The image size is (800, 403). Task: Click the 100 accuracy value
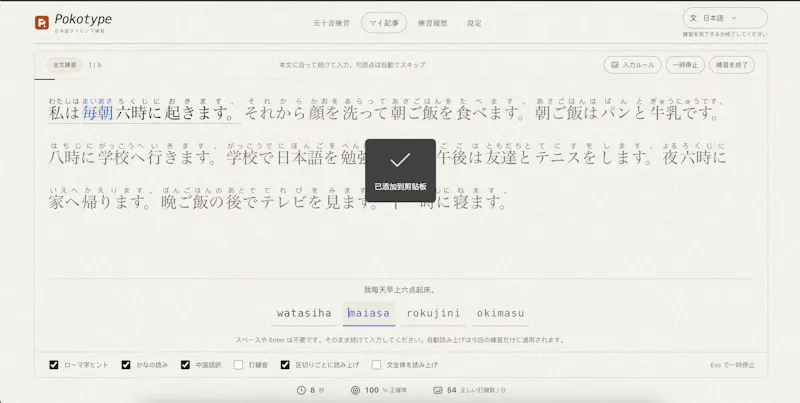[x=371, y=390]
